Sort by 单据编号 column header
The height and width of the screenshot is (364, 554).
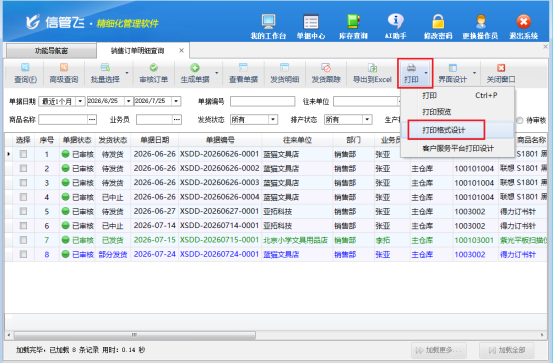(x=220, y=140)
